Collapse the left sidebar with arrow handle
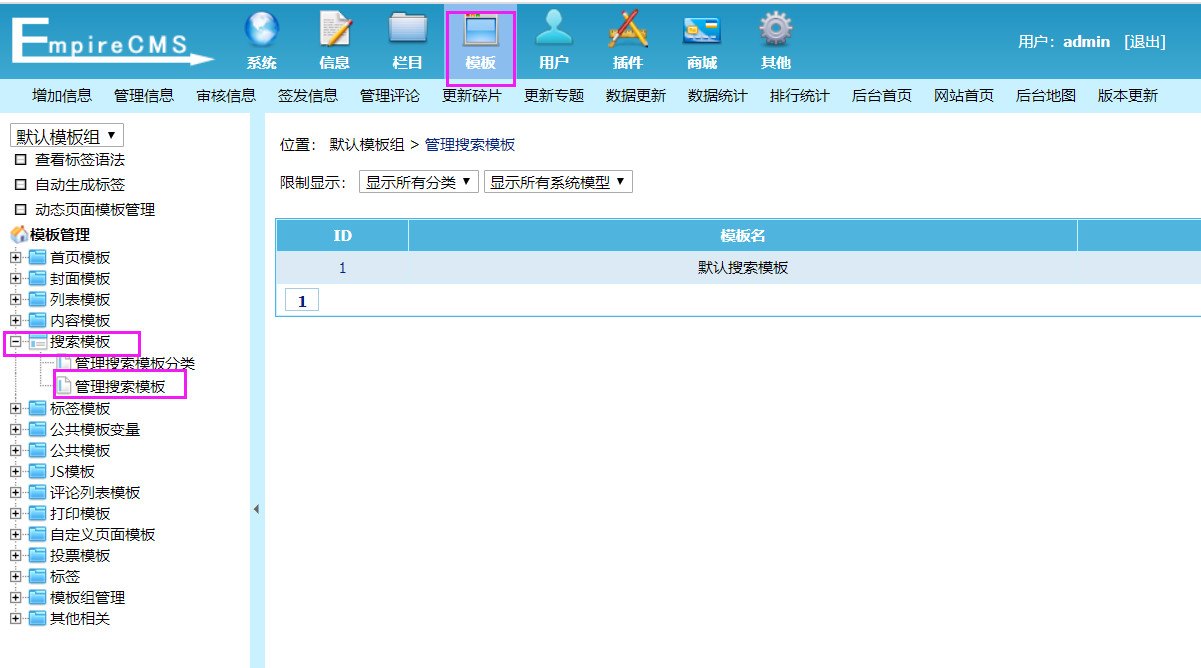Screen dimensions: 1201x668 256,509
